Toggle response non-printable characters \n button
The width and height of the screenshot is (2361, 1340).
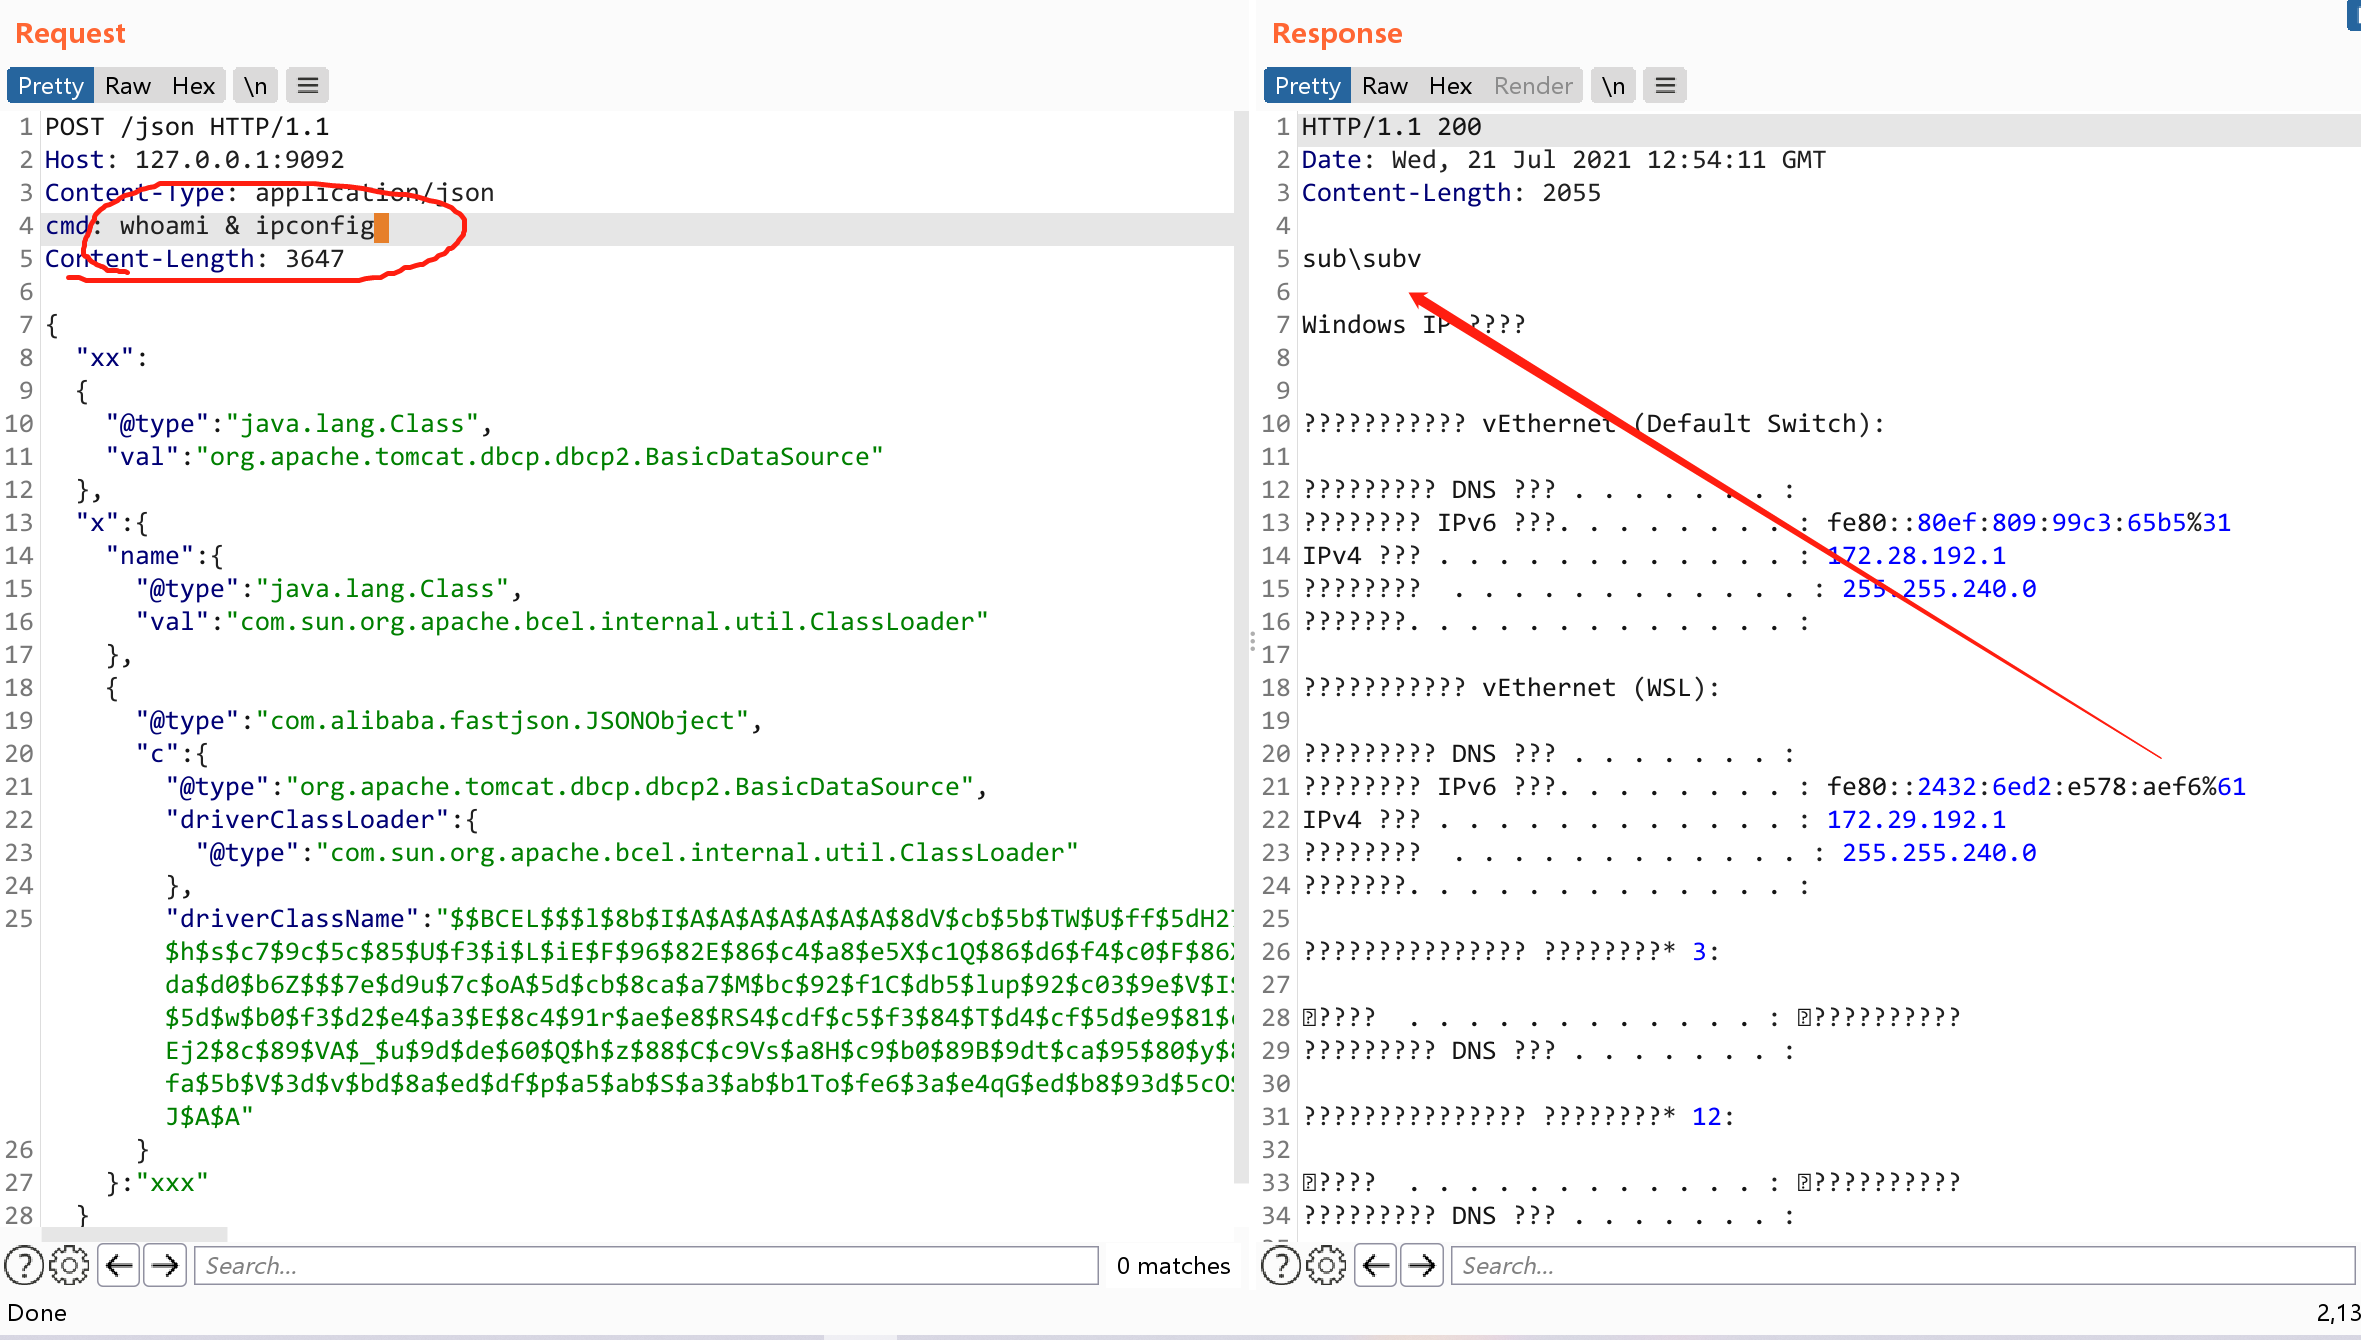click(x=1613, y=86)
